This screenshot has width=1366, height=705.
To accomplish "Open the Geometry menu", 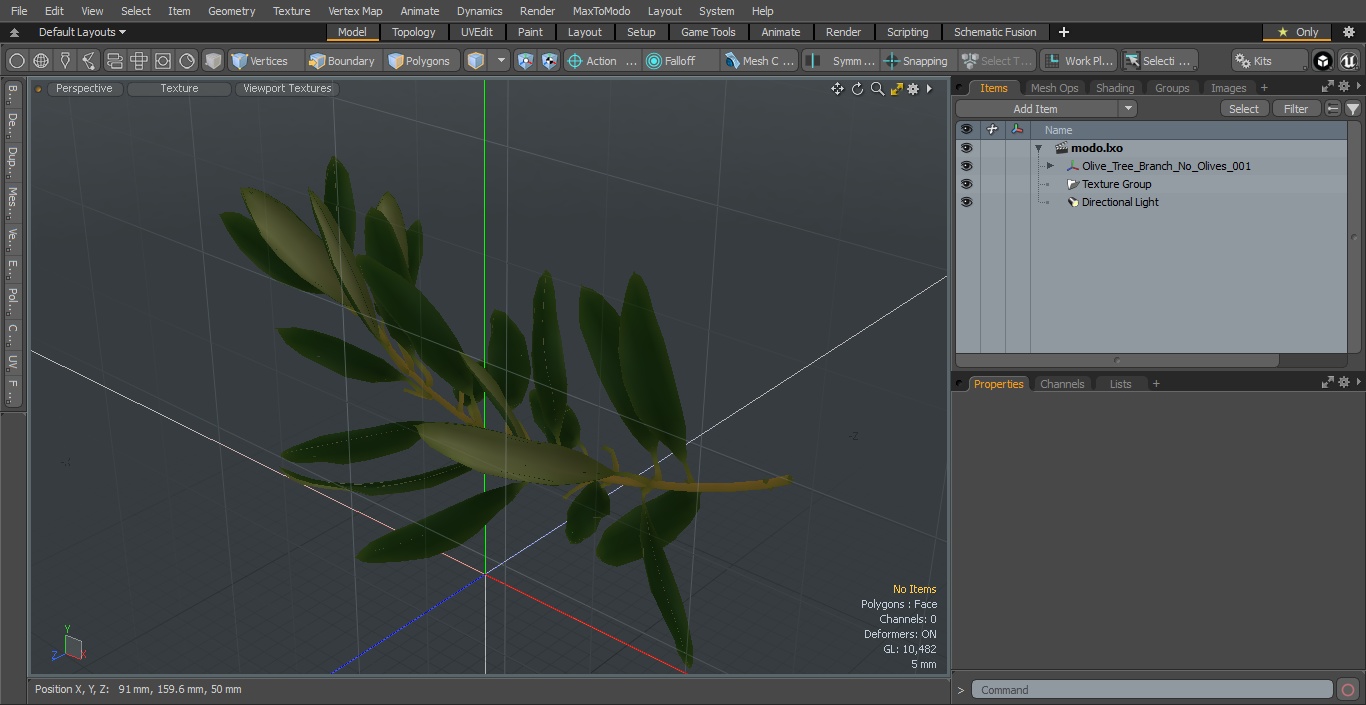I will point(231,11).
